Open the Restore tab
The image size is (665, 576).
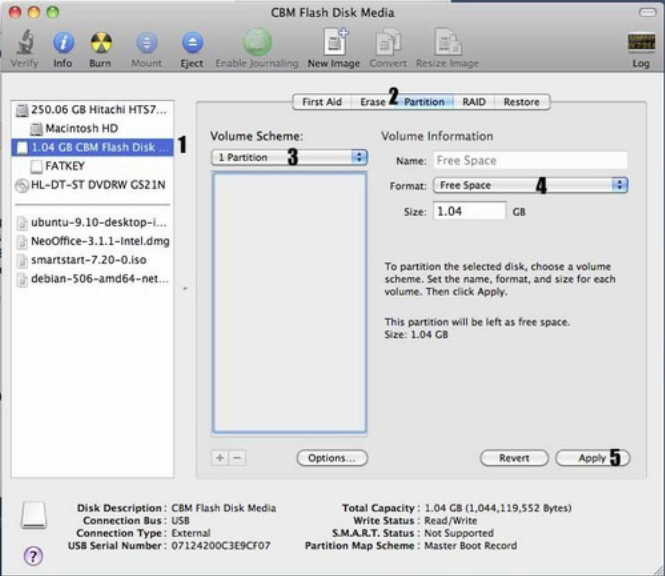click(522, 102)
